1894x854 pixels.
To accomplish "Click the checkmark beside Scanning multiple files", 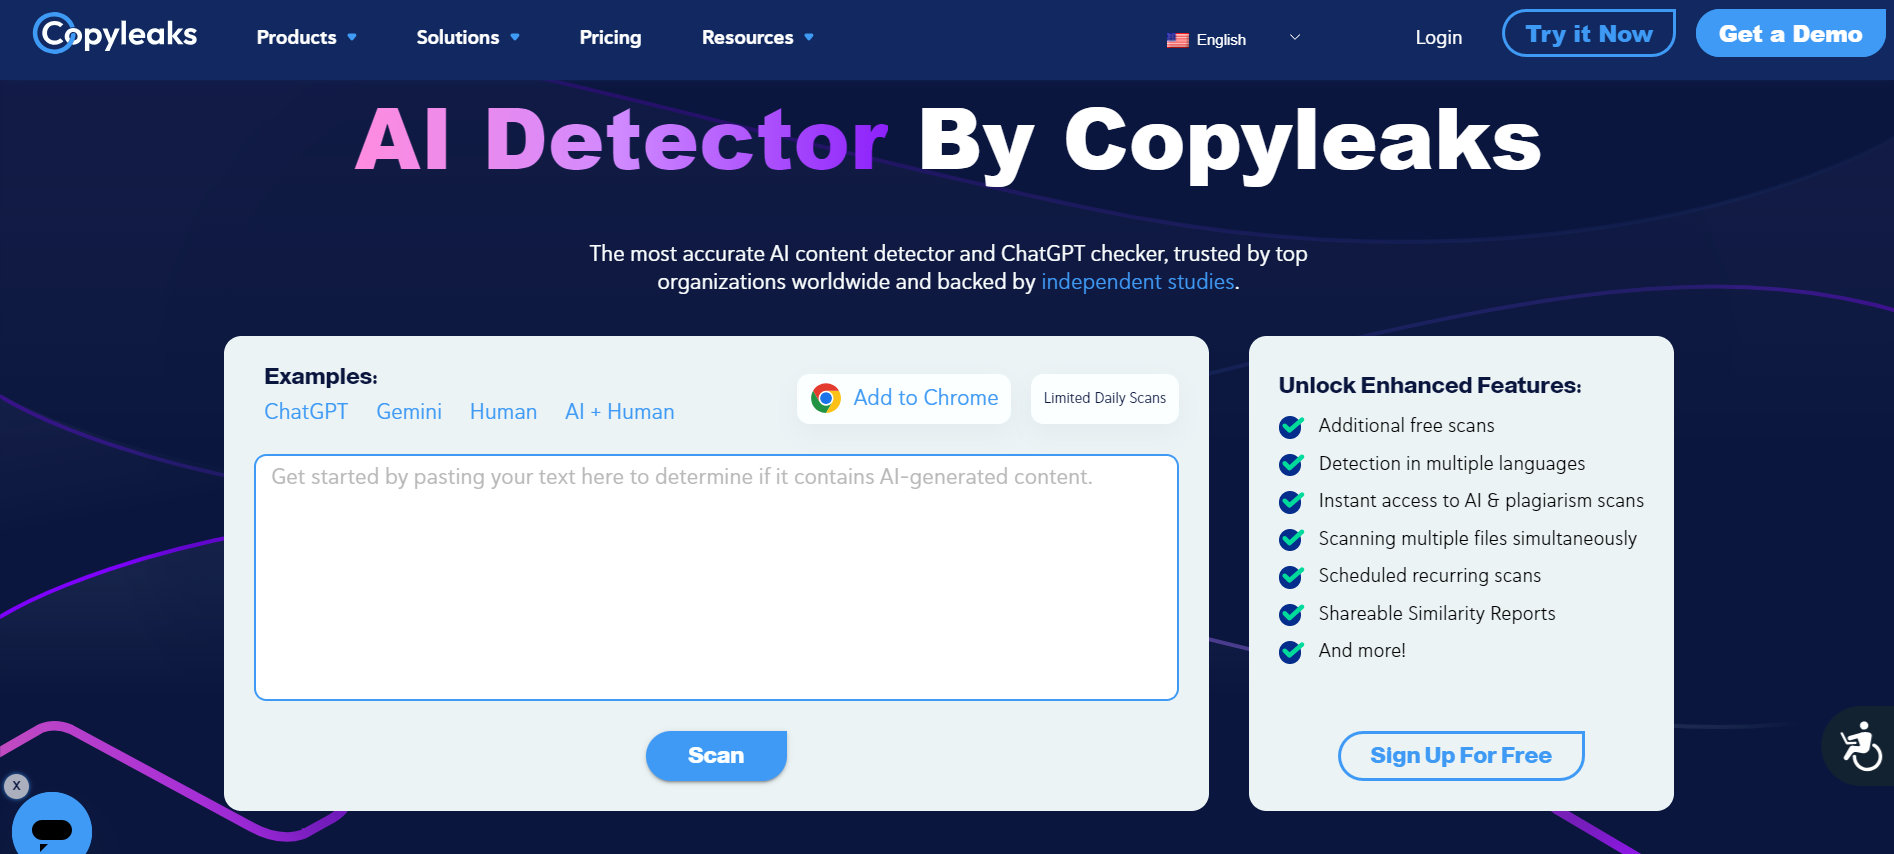I will point(1291,539).
